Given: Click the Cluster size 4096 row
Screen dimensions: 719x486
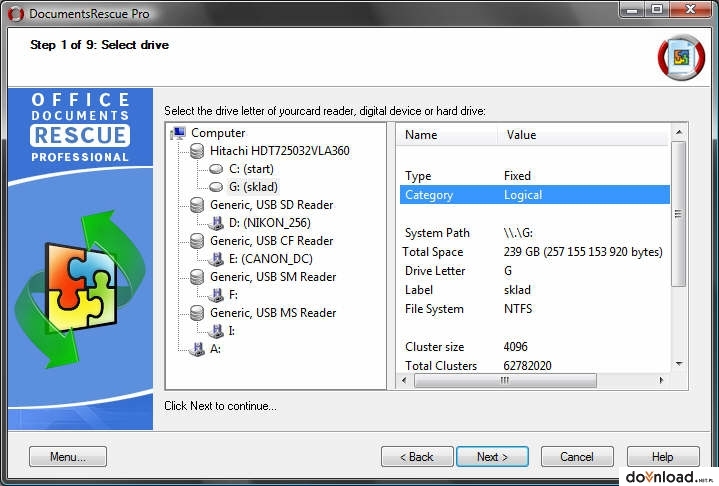Looking at the screenshot, I should [535, 347].
